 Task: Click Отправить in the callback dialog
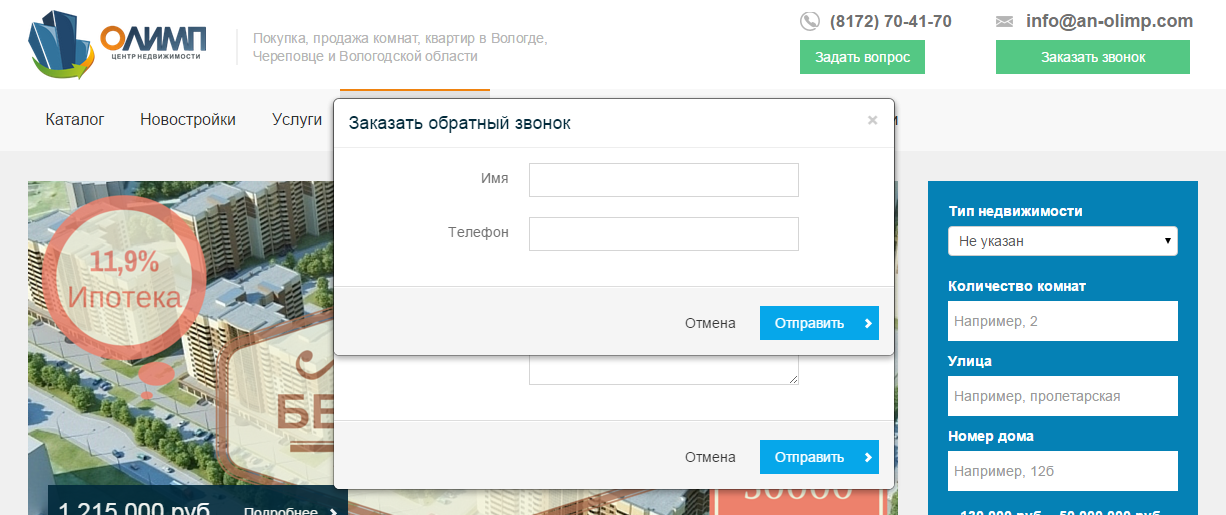point(819,323)
